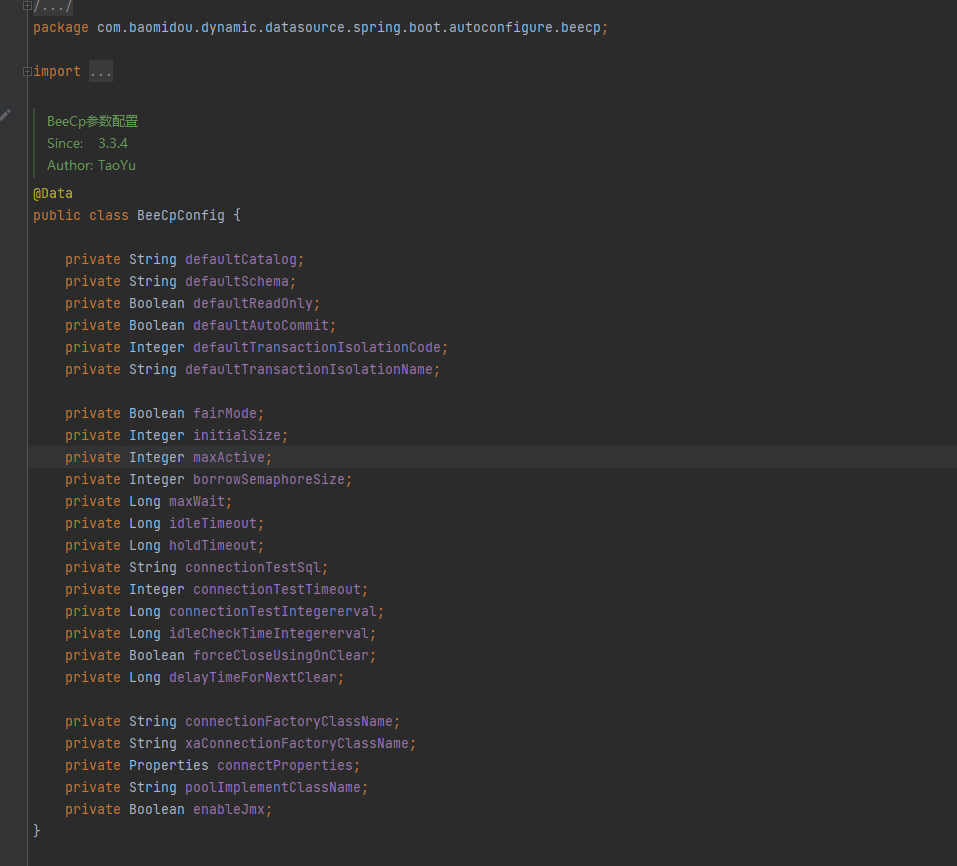Viewport: 957px width, 866px height.
Task: Click the borrowSemaphoreSize field
Action: pyautogui.click(x=268, y=479)
